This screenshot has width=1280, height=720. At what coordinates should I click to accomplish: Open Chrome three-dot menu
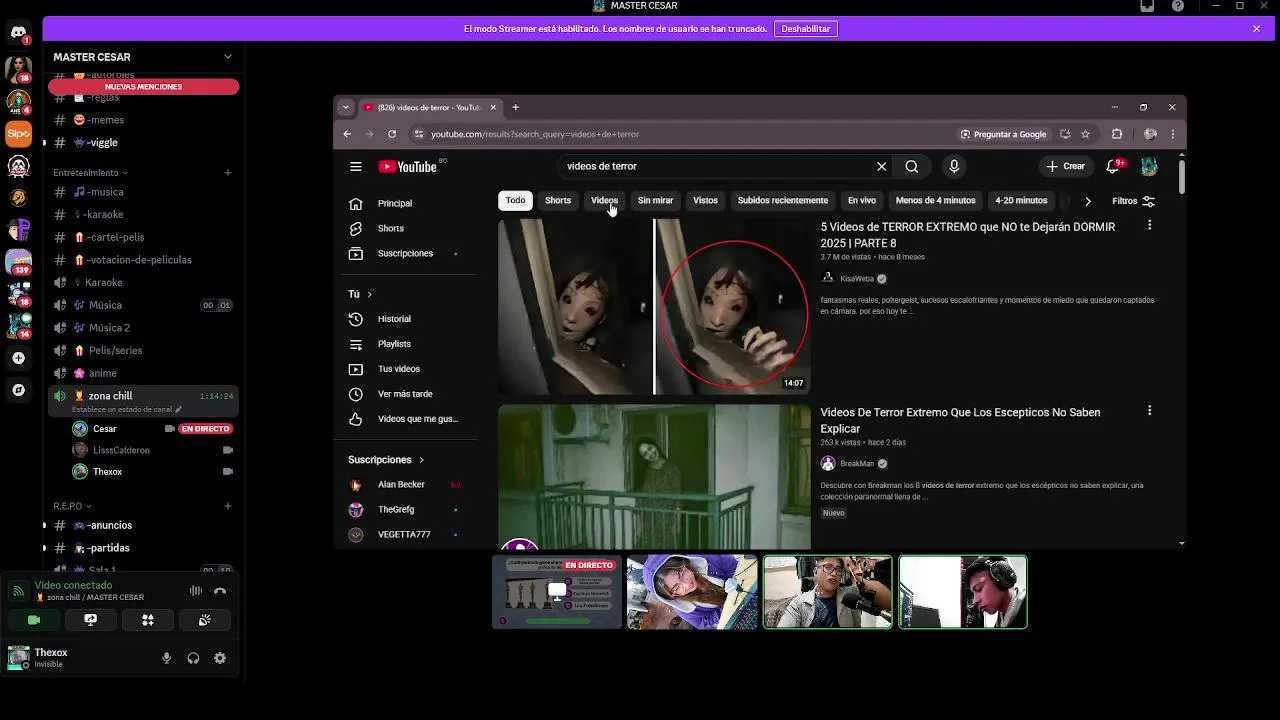click(1172, 134)
